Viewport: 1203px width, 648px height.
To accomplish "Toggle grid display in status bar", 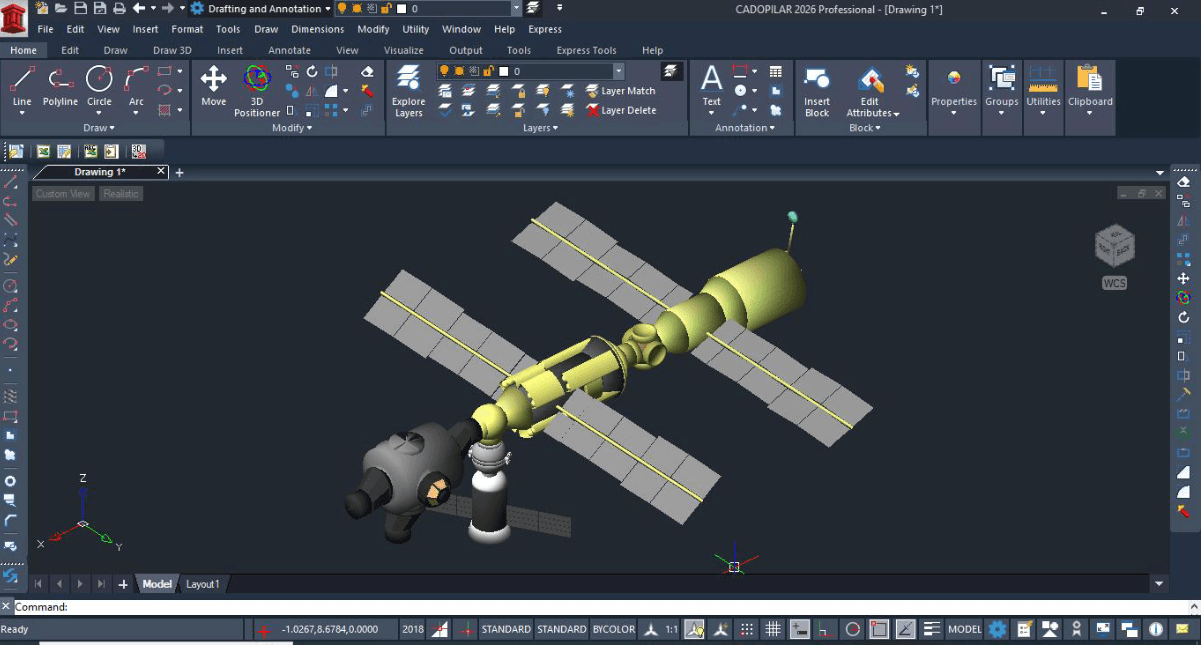I will [x=773, y=630].
